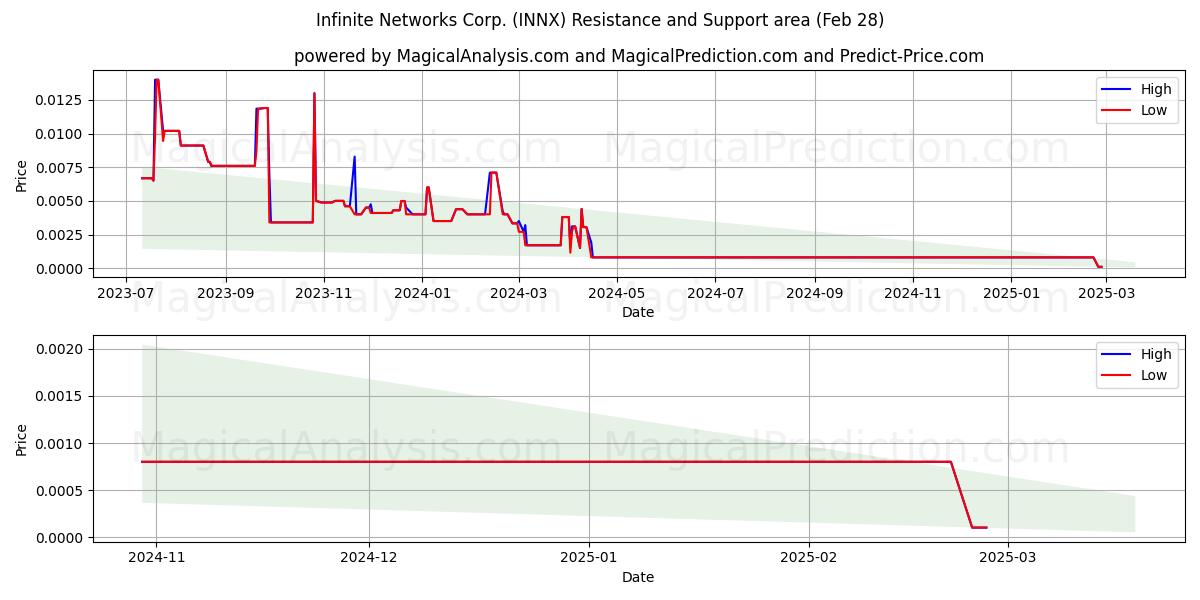
Task: Click the '2024-03' date tick label
Action: [518, 292]
